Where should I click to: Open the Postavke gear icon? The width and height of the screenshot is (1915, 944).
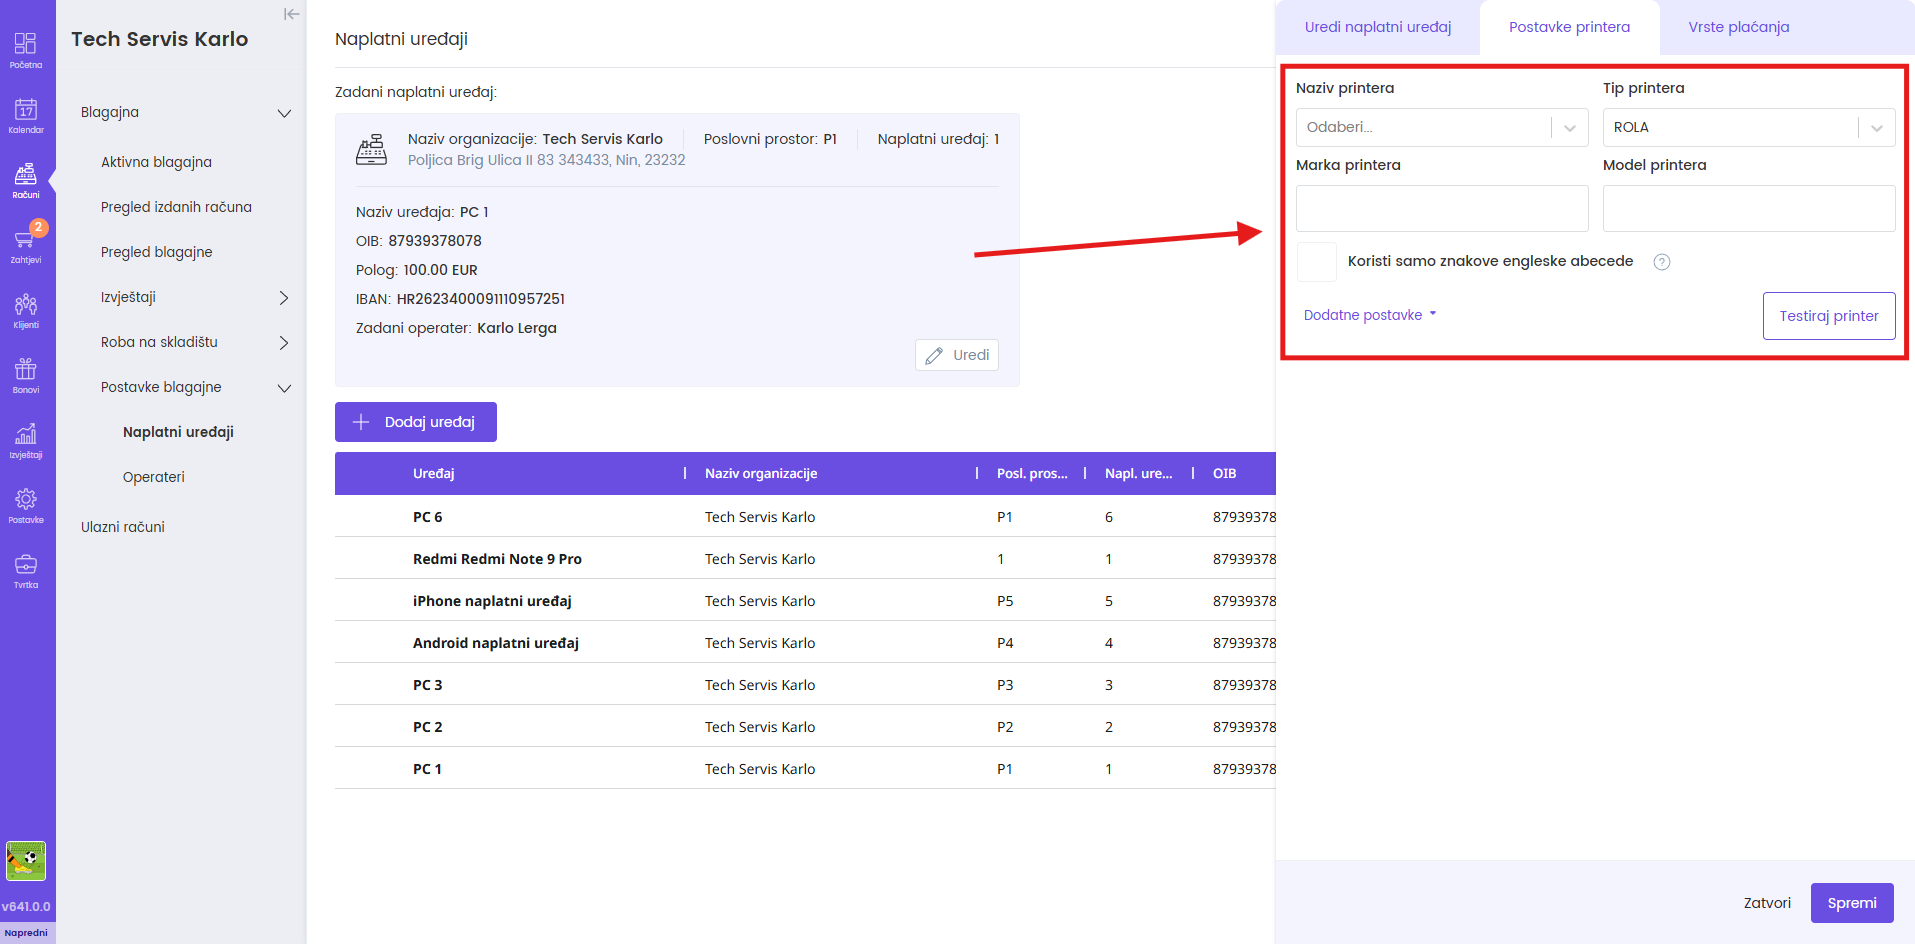tap(26, 504)
